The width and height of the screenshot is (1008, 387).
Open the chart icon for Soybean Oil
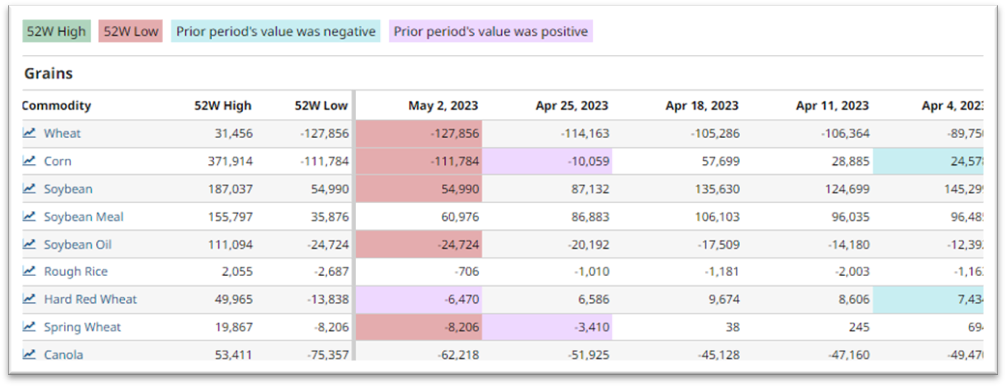(x=29, y=244)
